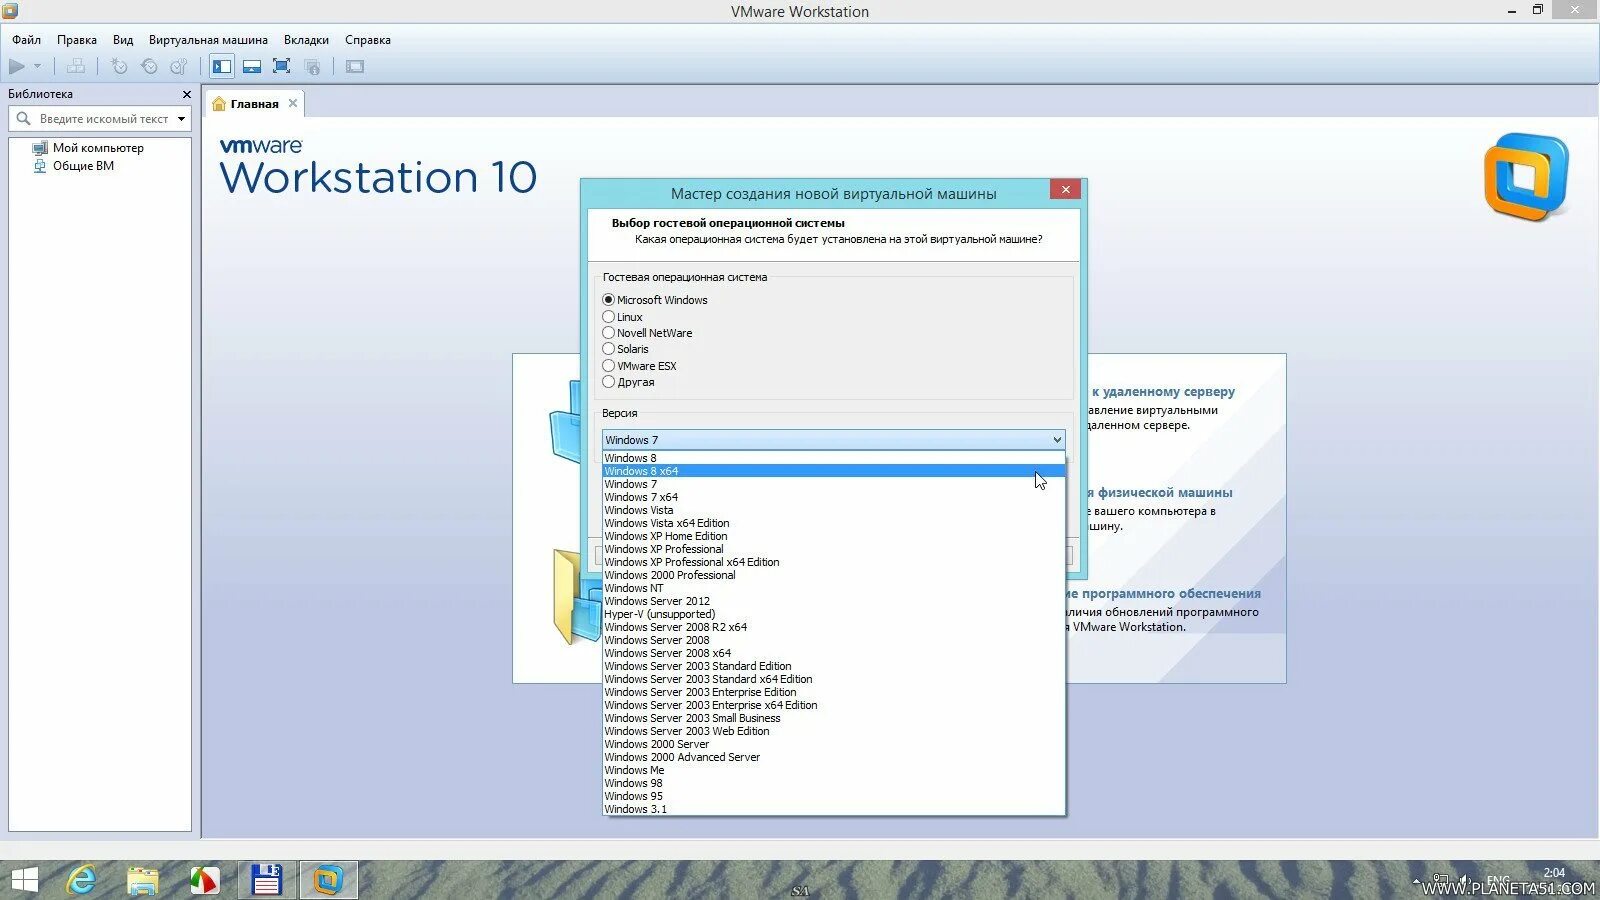Screen dimensions: 1600x900
Task: Choose Windows 2000 Advanced Server option
Action: point(833,757)
